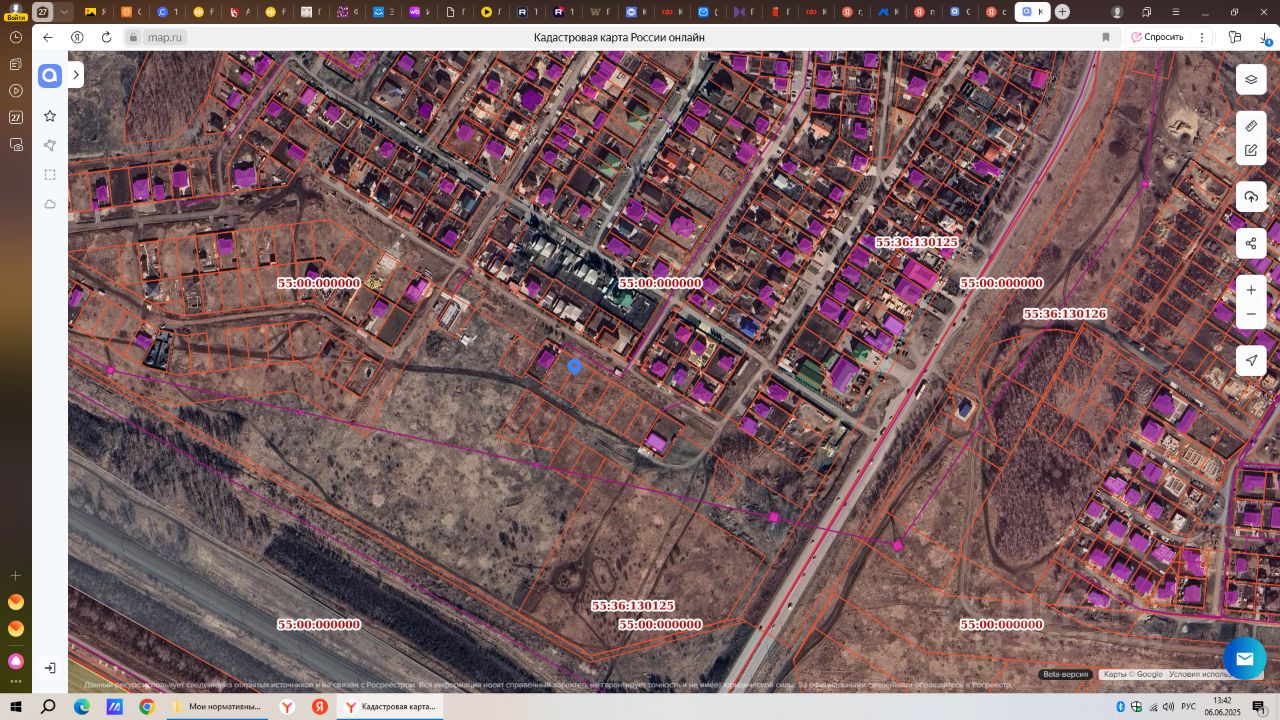Zoom in the map with plus
Viewport: 1280px width, 720px height.
tap(1251, 290)
